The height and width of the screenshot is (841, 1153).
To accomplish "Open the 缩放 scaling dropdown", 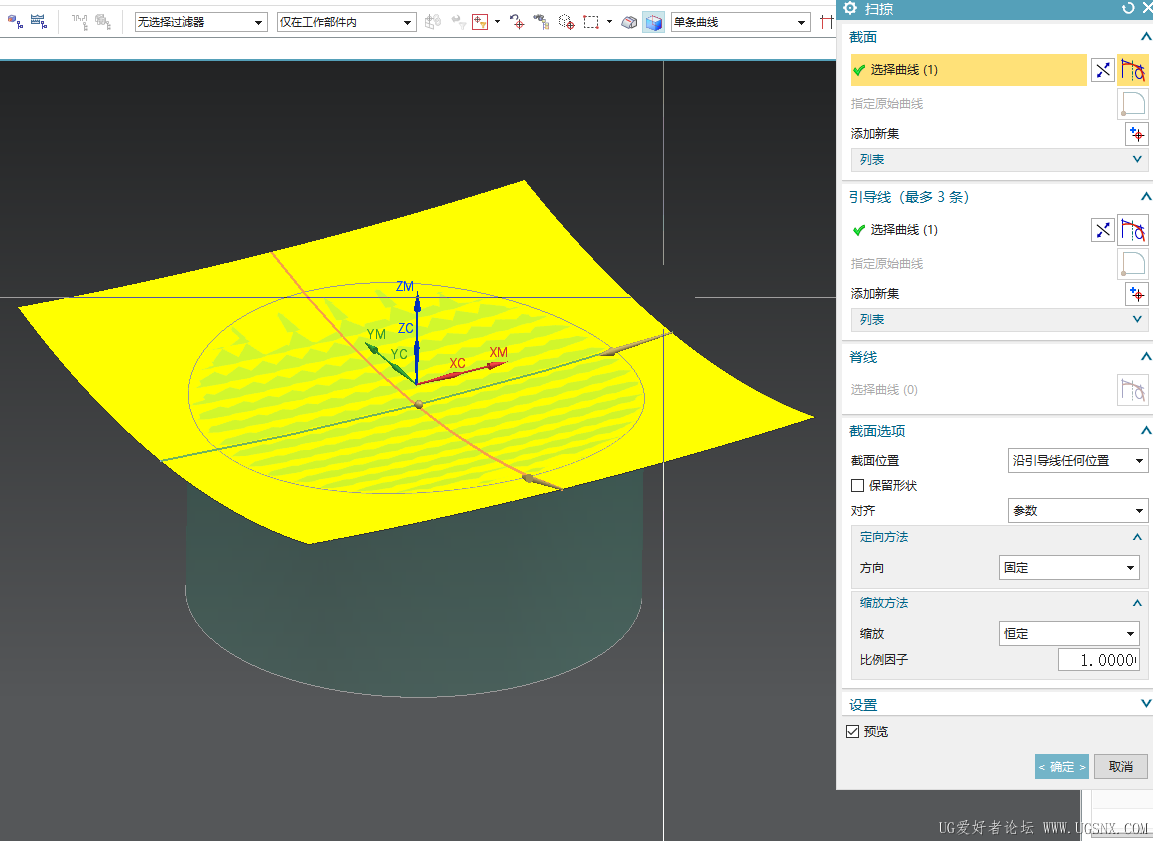I will tap(1069, 634).
